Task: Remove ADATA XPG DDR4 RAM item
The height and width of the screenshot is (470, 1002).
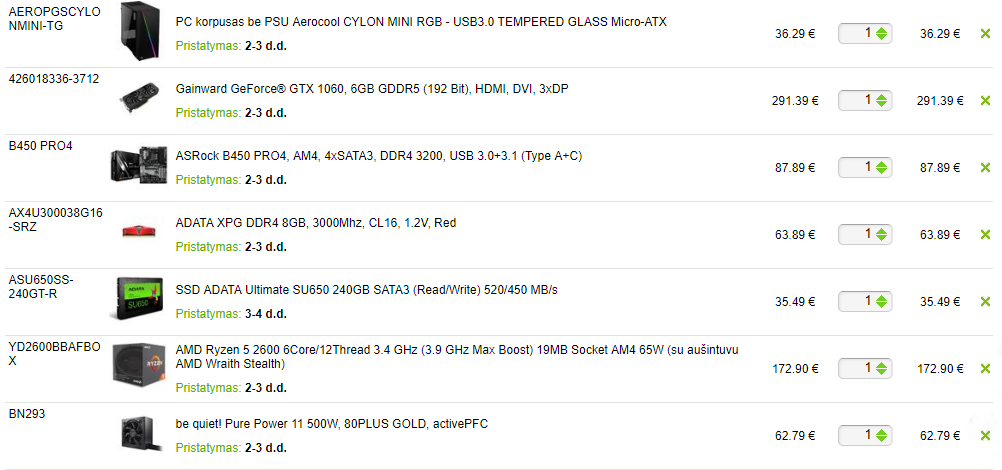Action: tap(985, 235)
